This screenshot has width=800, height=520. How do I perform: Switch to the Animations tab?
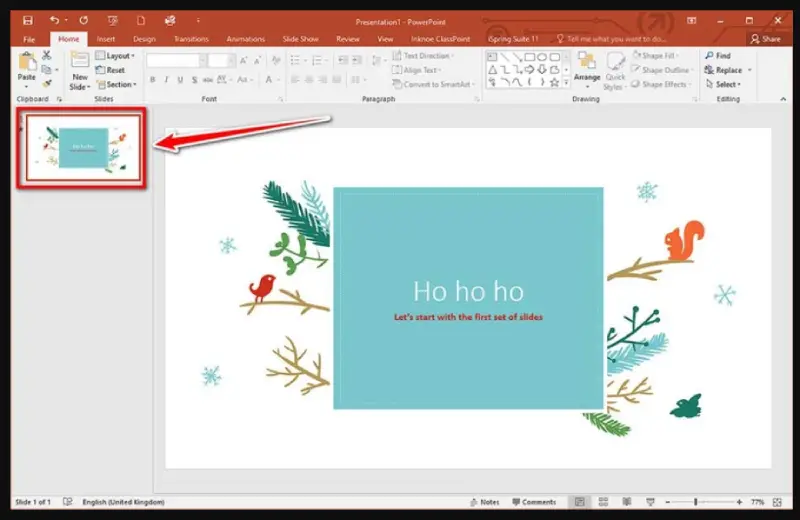[245, 39]
